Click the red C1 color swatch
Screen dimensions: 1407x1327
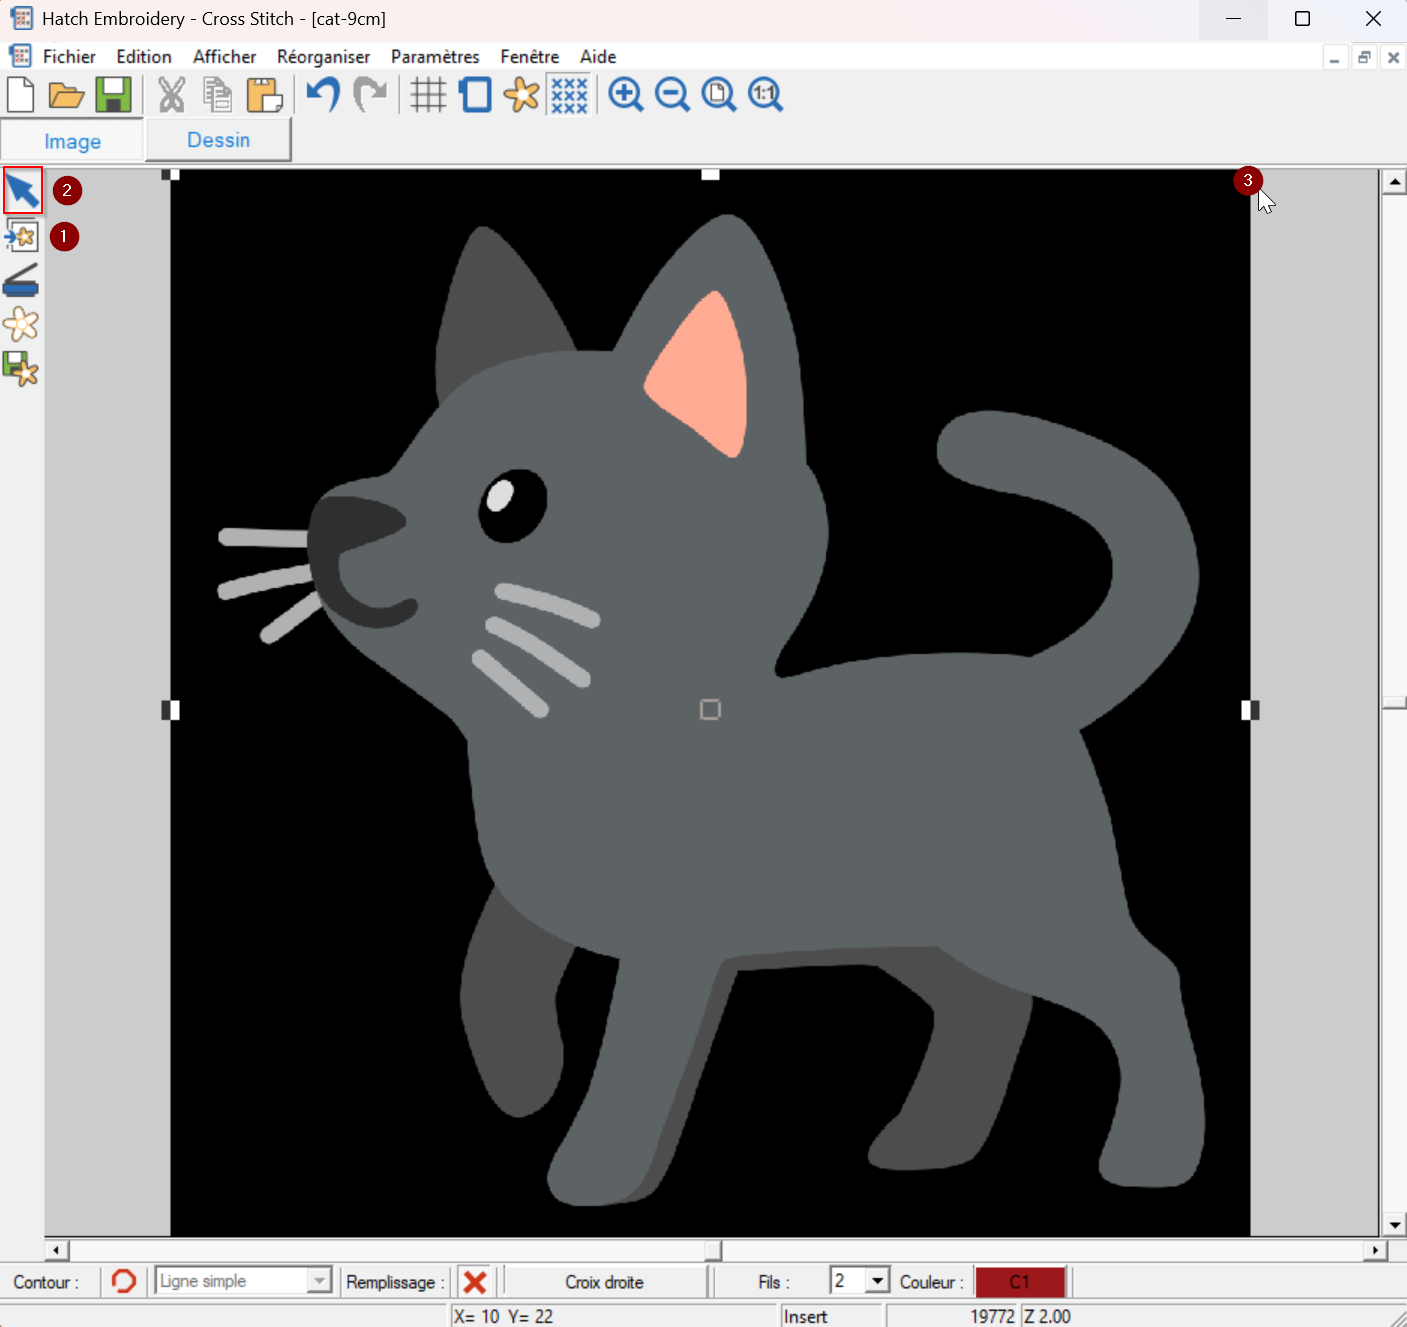click(x=1019, y=1282)
